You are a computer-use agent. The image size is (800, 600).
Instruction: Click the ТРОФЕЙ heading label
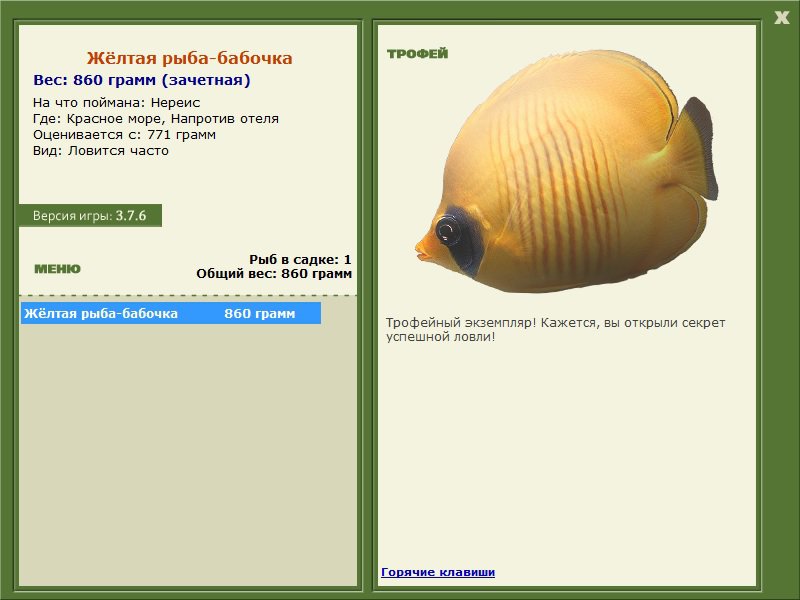coord(417,54)
